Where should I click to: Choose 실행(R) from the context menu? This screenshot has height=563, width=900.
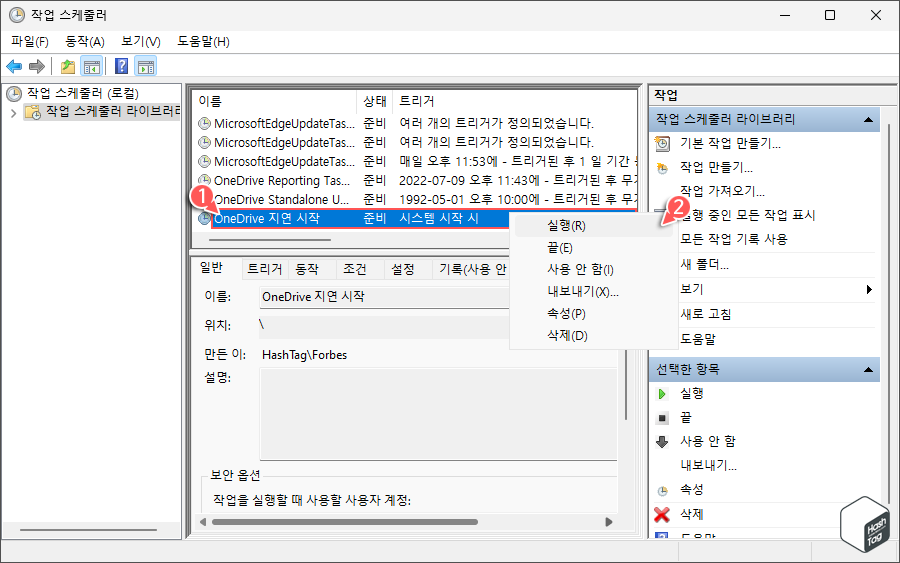pyautogui.click(x=593, y=226)
